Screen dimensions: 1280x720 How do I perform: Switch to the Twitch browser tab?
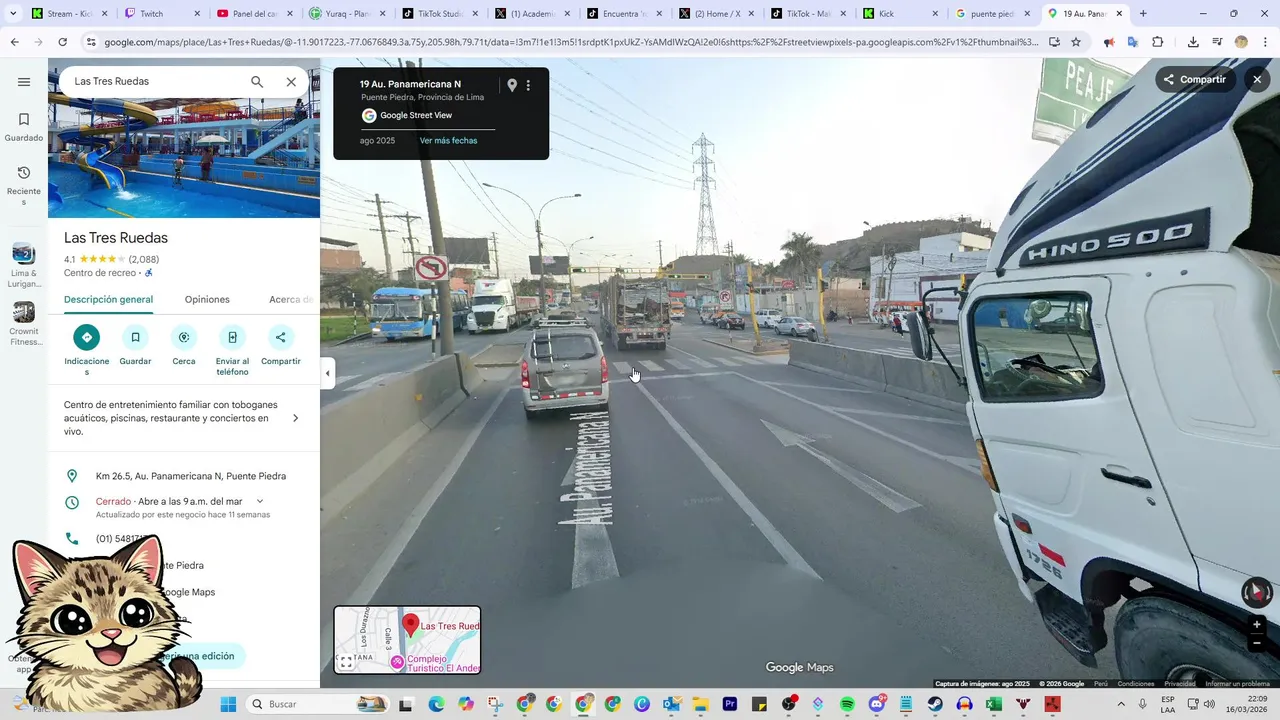[162, 14]
